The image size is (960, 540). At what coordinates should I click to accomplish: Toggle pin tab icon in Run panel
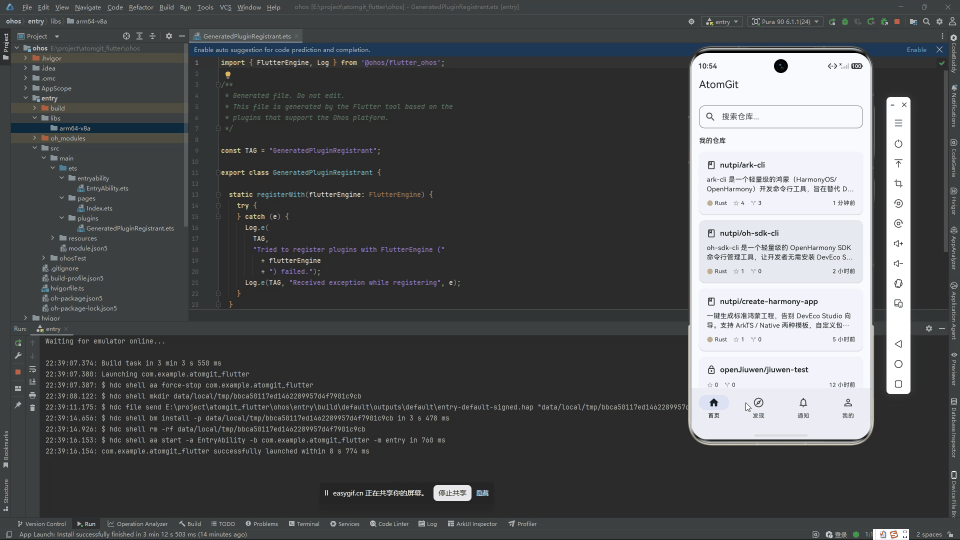click(x=18, y=405)
